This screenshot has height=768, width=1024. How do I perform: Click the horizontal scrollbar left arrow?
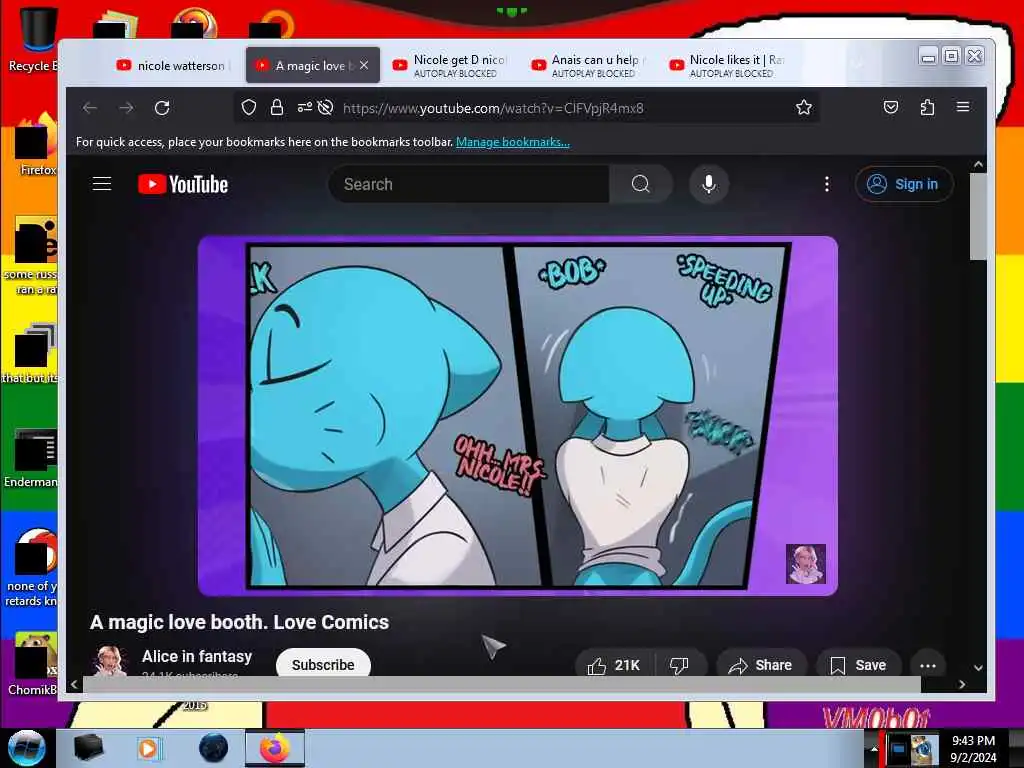[x=74, y=684]
